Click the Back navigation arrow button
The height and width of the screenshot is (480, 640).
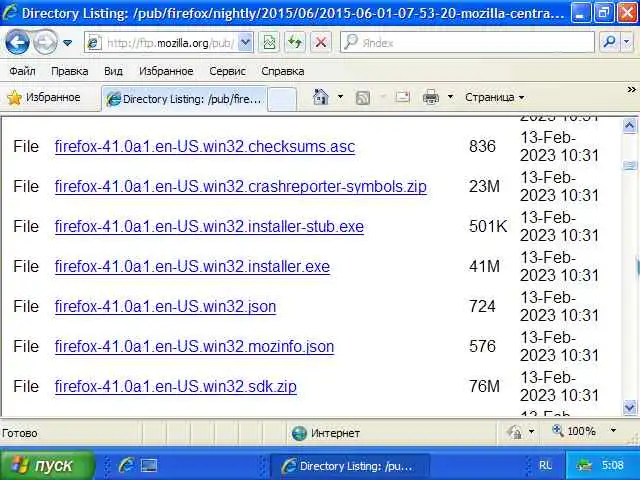click(x=17, y=42)
